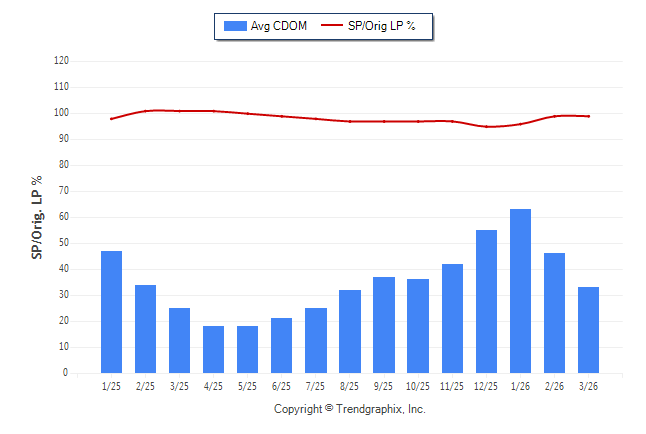Select the 8/25 blue bar
The width and height of the screenshot is (646, 434).
pyautogui.click(x=350, y=332)
